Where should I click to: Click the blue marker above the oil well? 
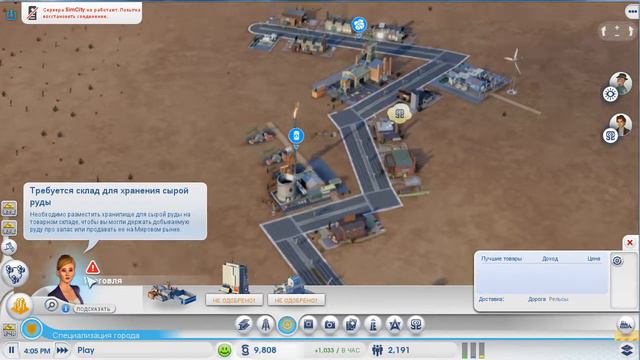[296, 136]
